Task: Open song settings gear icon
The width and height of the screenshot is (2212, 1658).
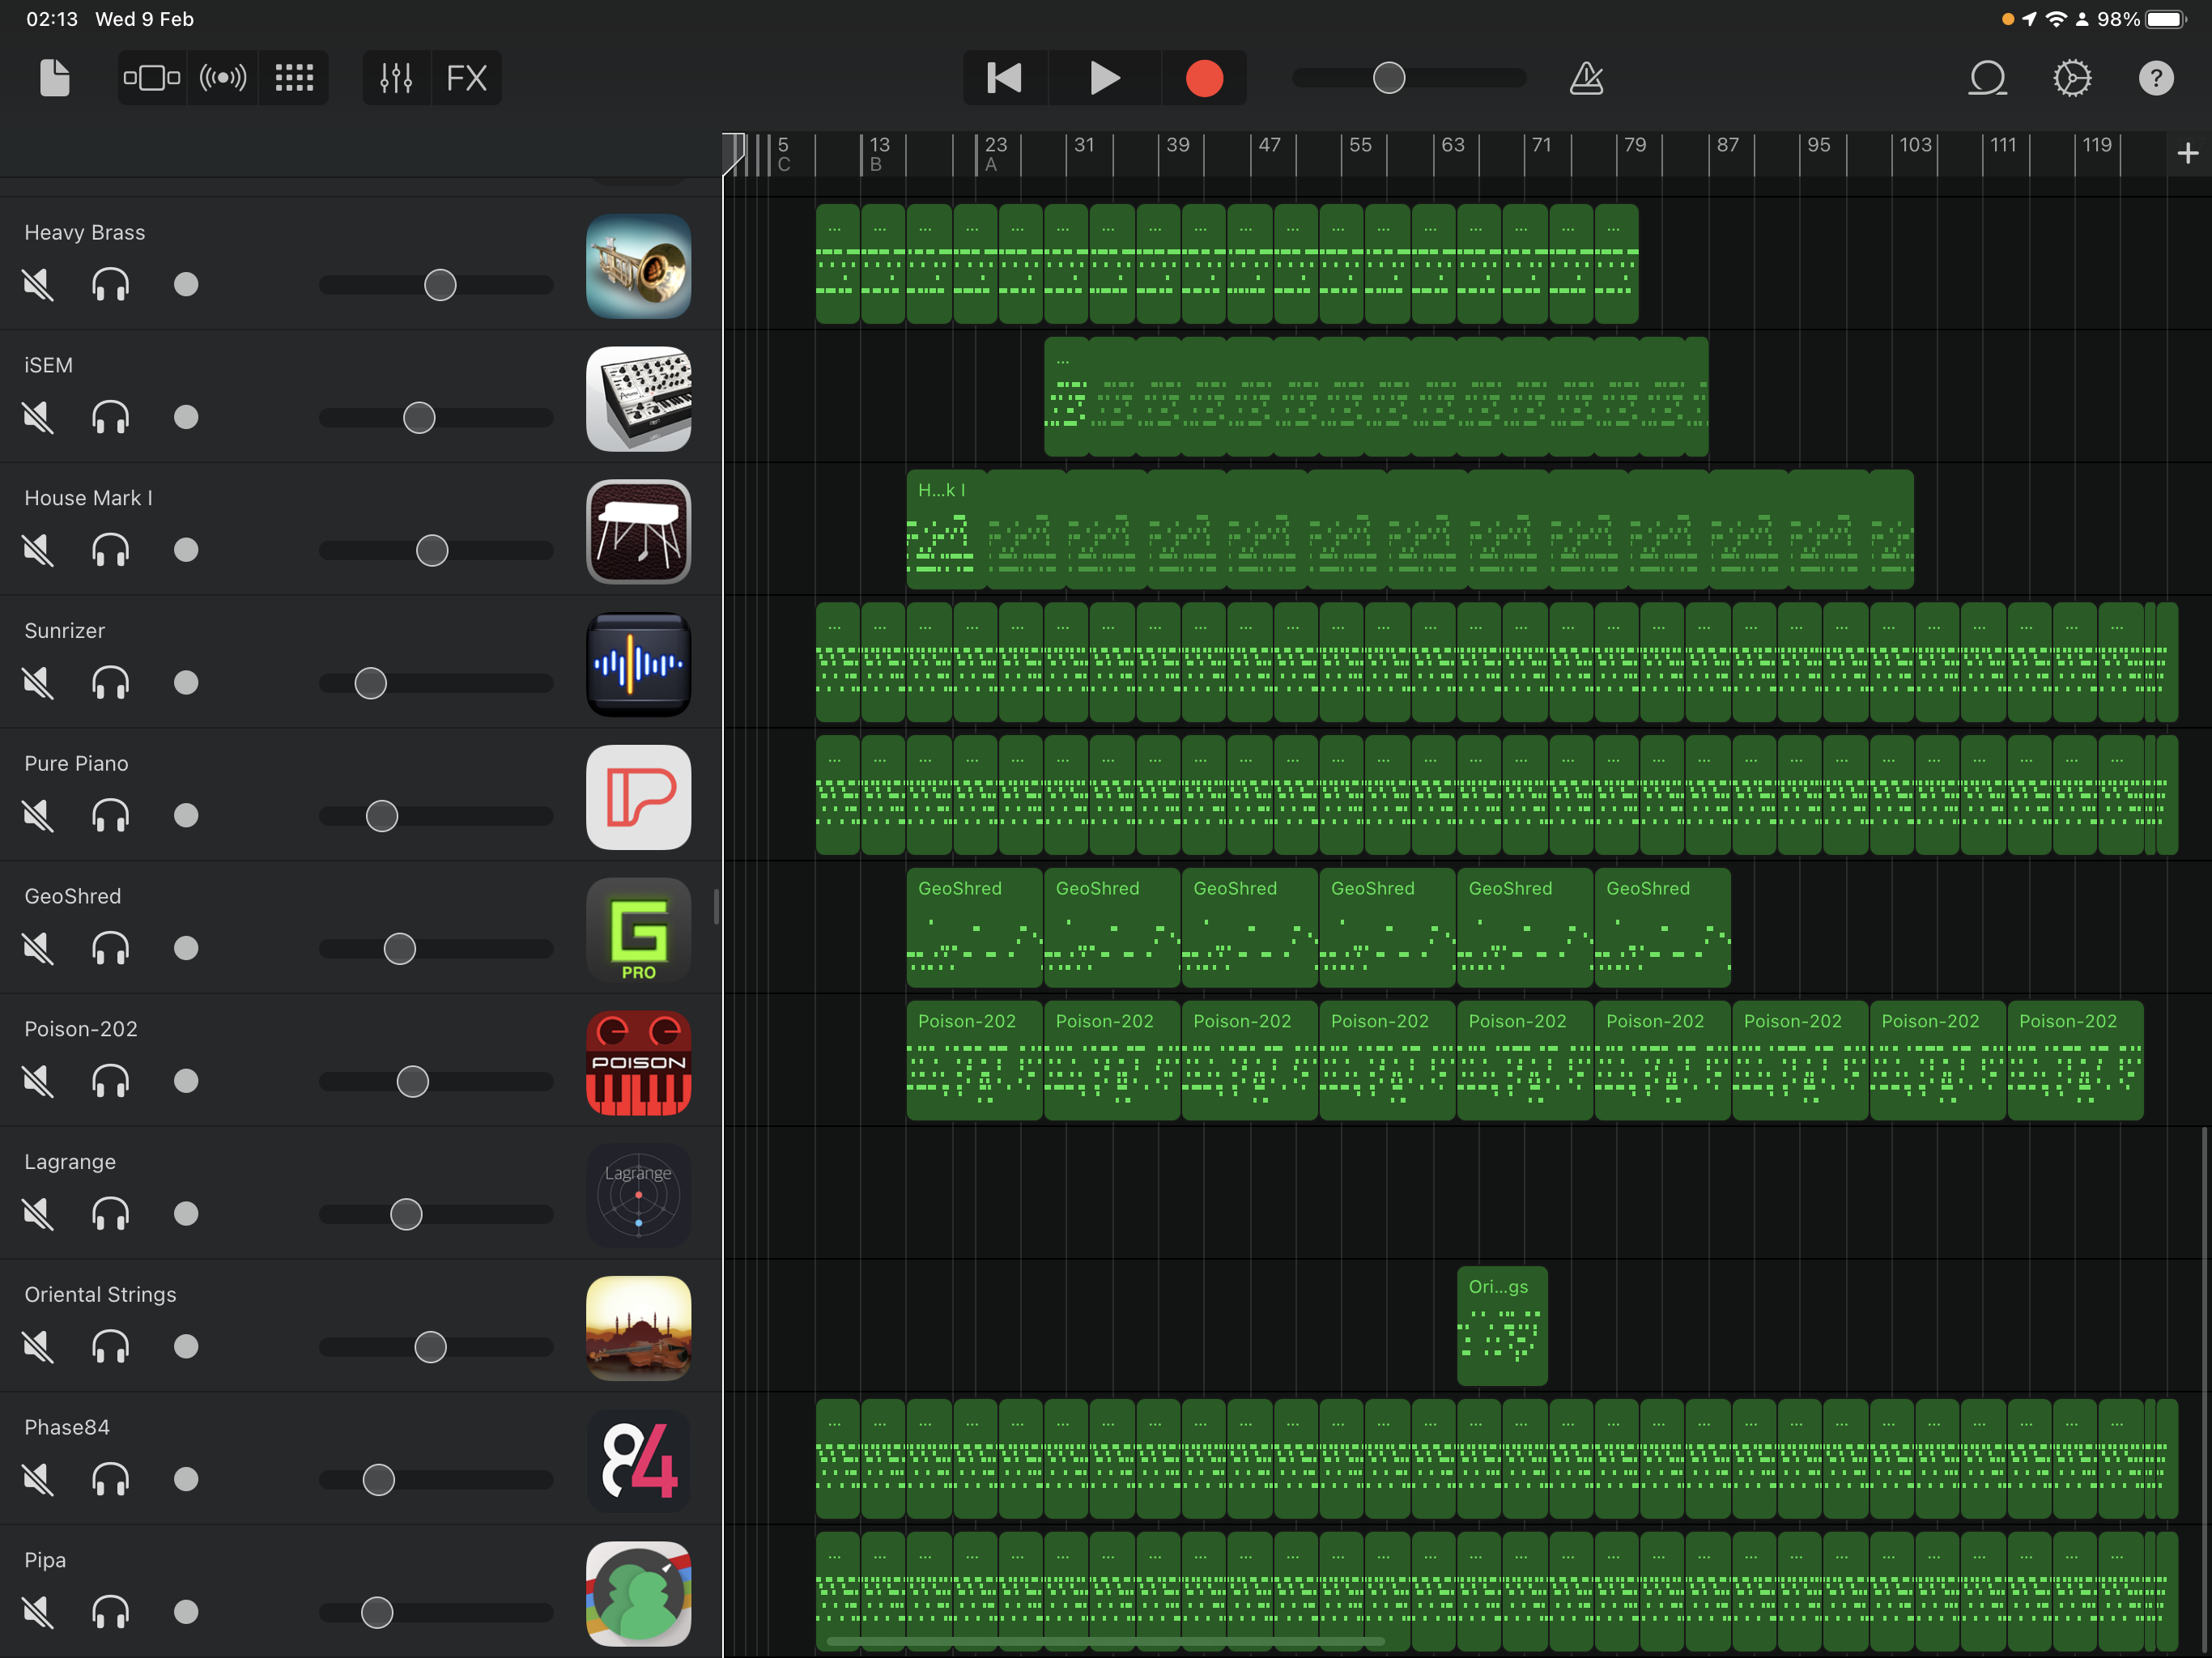Action: 2072,78
